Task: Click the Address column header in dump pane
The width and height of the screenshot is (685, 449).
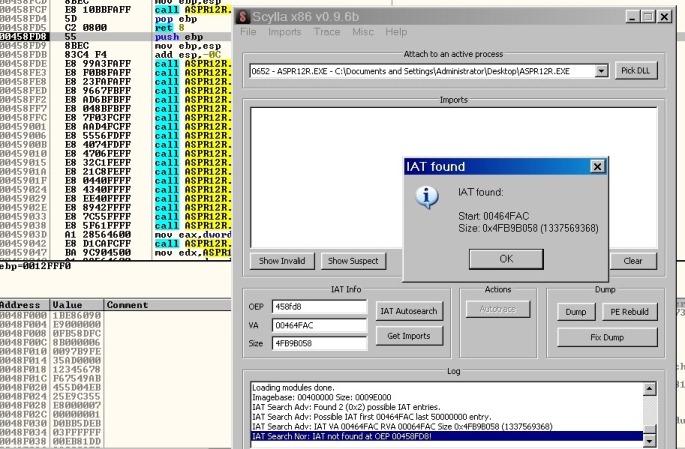Action: click(x=25, y=305)
